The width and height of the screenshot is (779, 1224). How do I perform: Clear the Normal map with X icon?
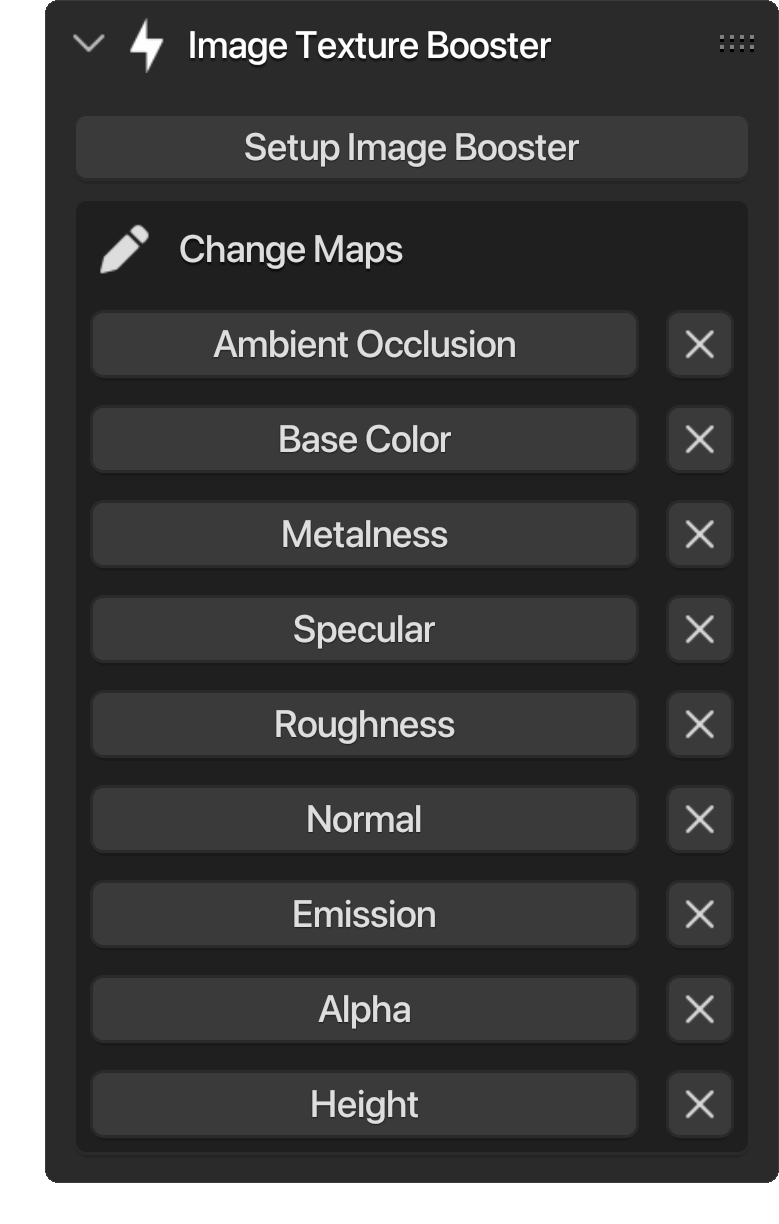700,819
